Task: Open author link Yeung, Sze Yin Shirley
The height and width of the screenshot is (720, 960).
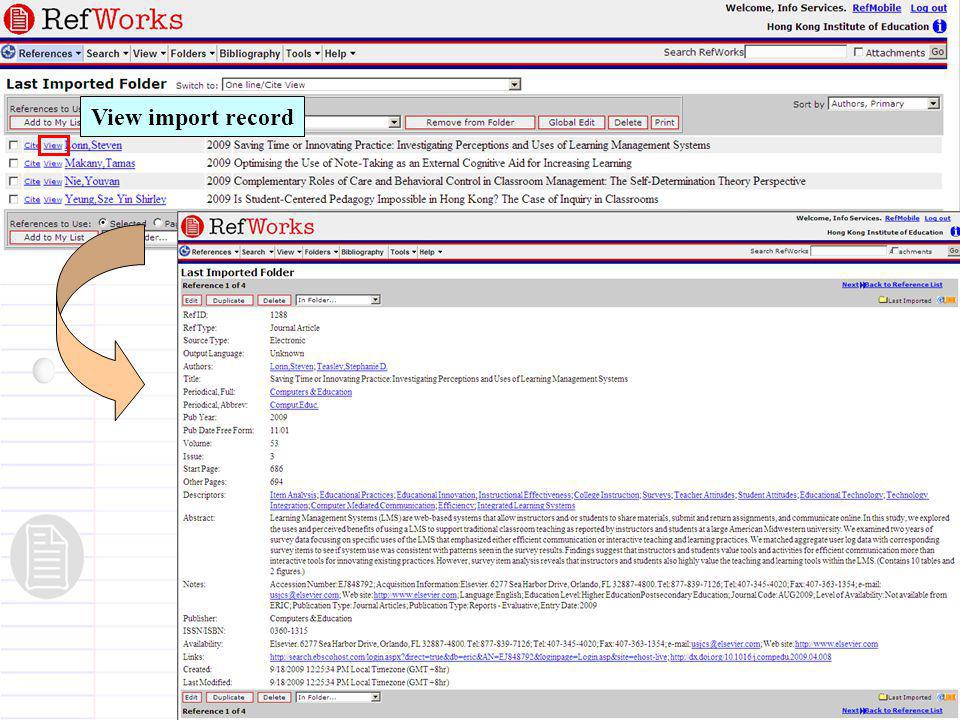Action: coord(115,199)
